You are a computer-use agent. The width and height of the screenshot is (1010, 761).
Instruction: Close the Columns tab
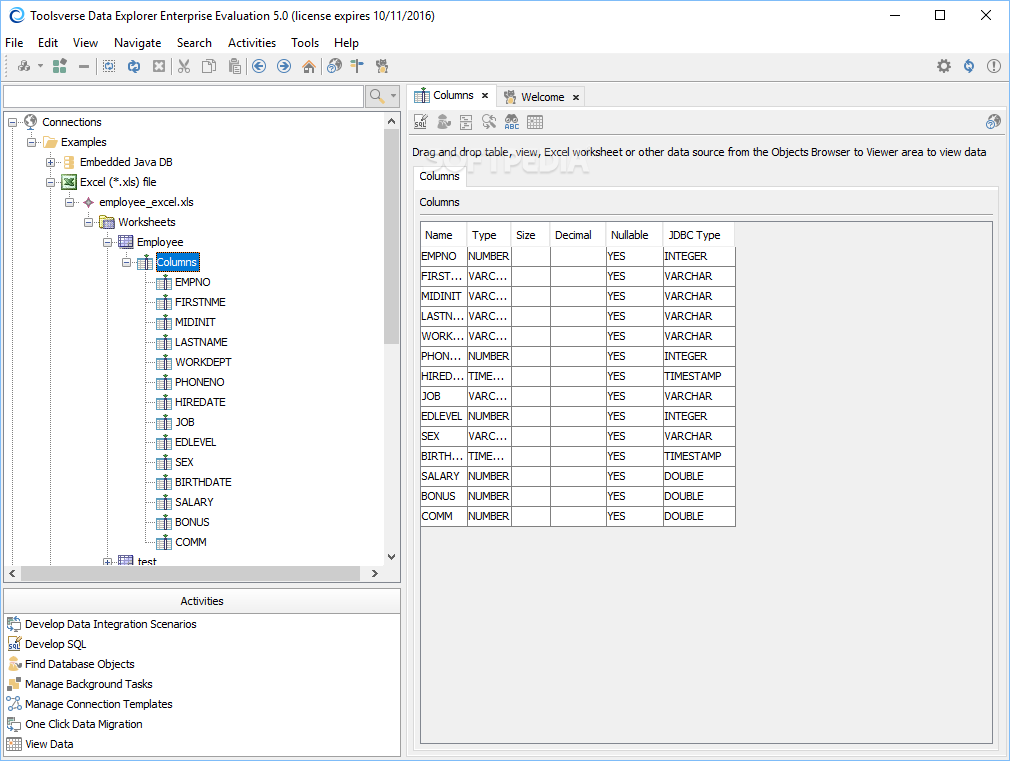[485, 95]
